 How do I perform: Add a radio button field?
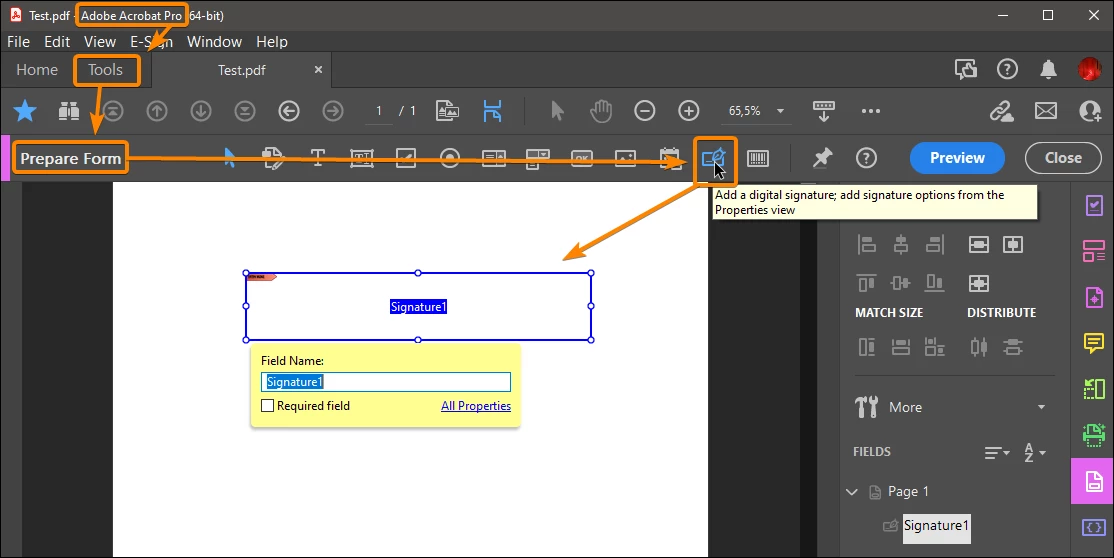coord(450,158)
